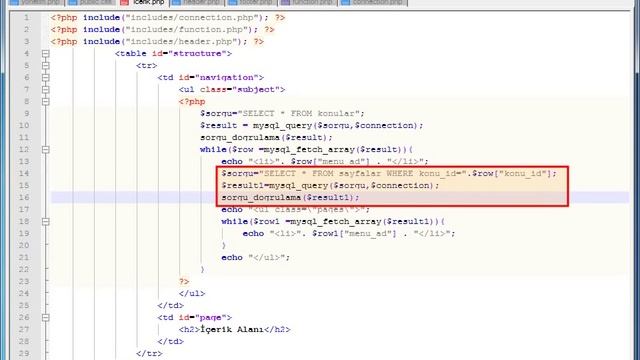This screenshot has width=640, height=360.
Task: Click the closing </ul> tag on line 24
Action: pos(192,293)
